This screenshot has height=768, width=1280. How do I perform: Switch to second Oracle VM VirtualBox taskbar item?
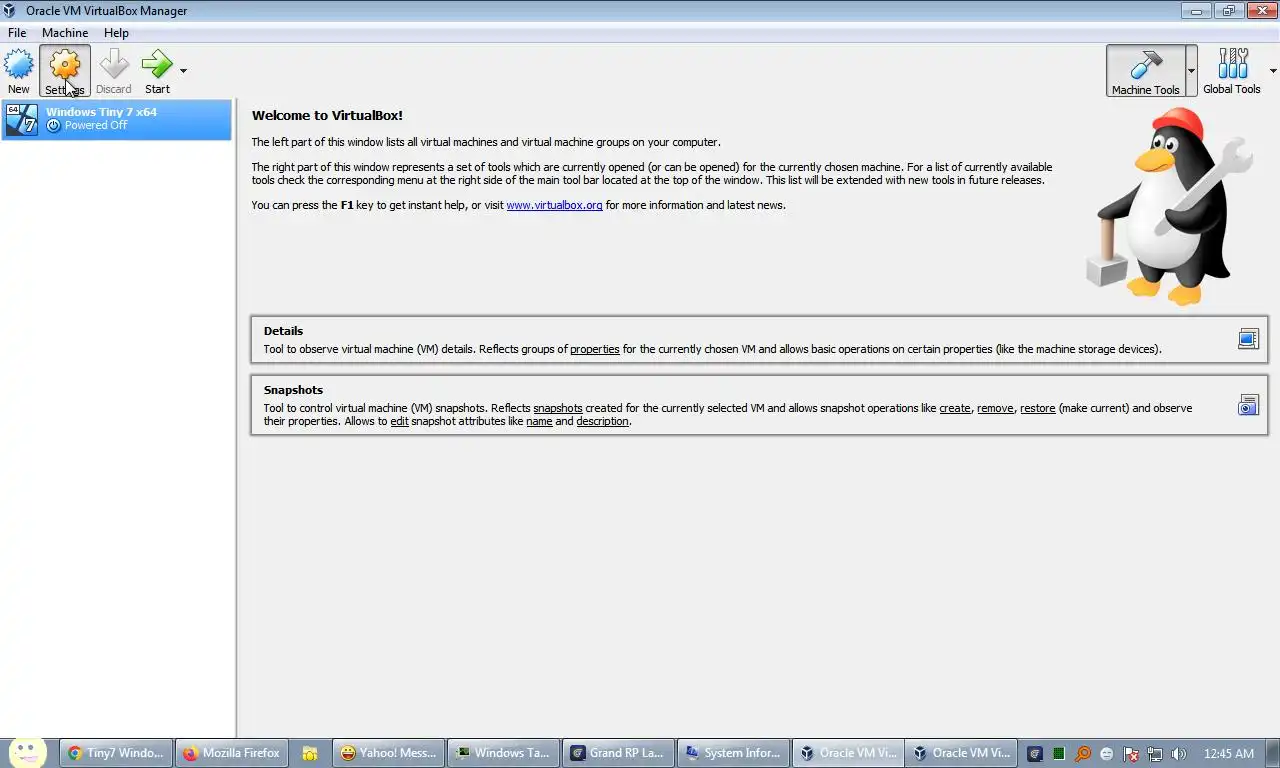point(960,753)
